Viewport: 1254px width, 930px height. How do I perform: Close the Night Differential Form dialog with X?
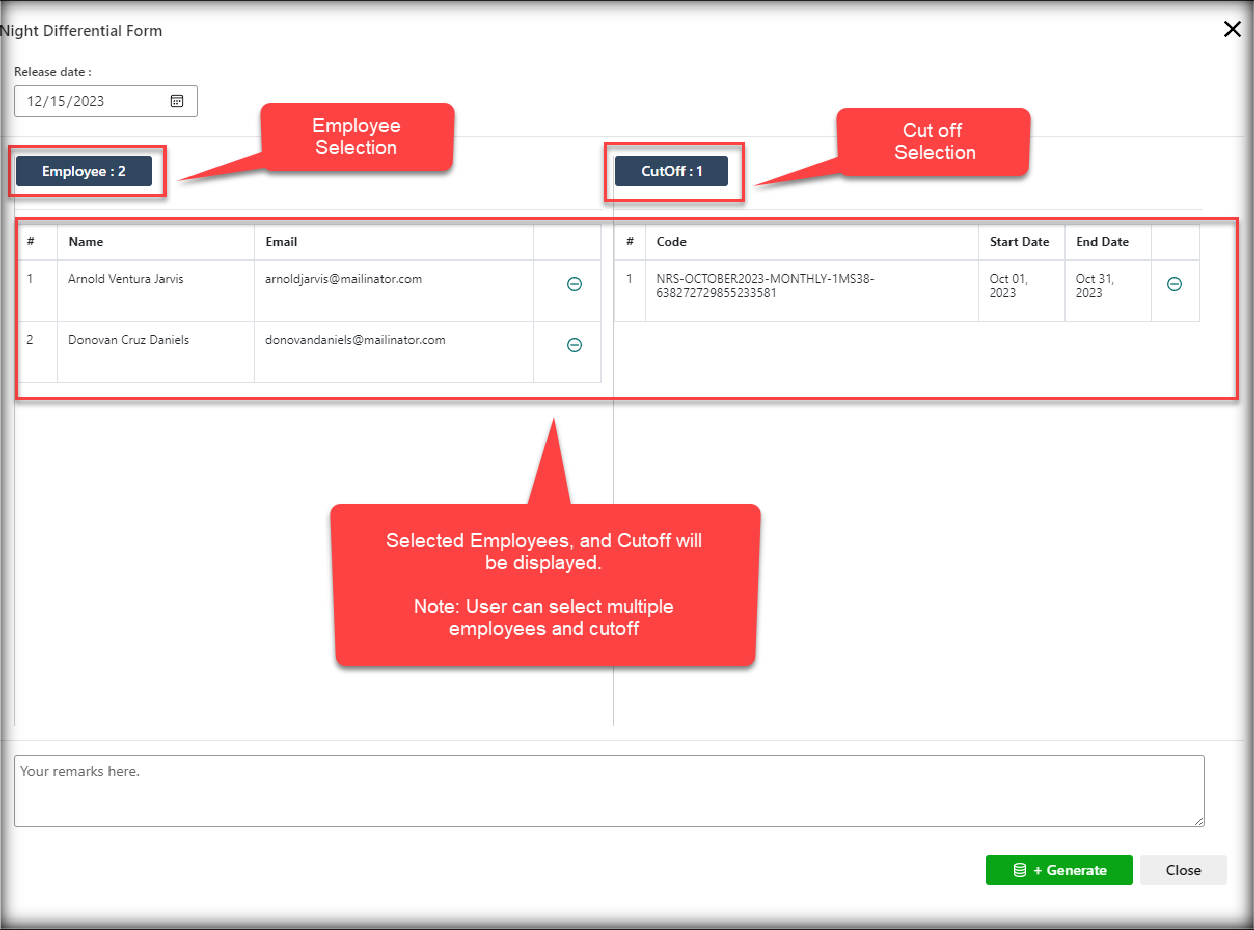pos(1232,29)
